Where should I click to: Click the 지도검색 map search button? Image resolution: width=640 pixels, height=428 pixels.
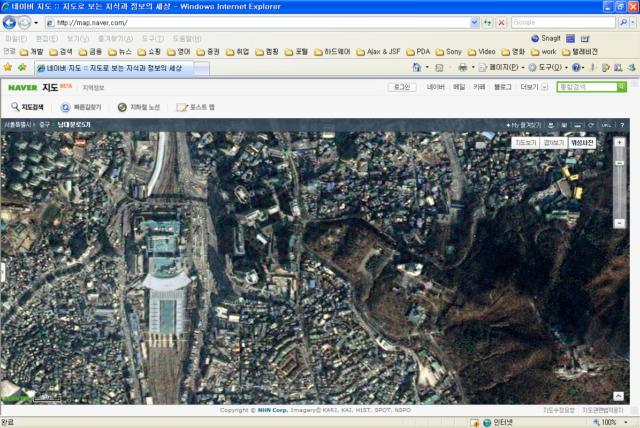[x=27, y=107]
